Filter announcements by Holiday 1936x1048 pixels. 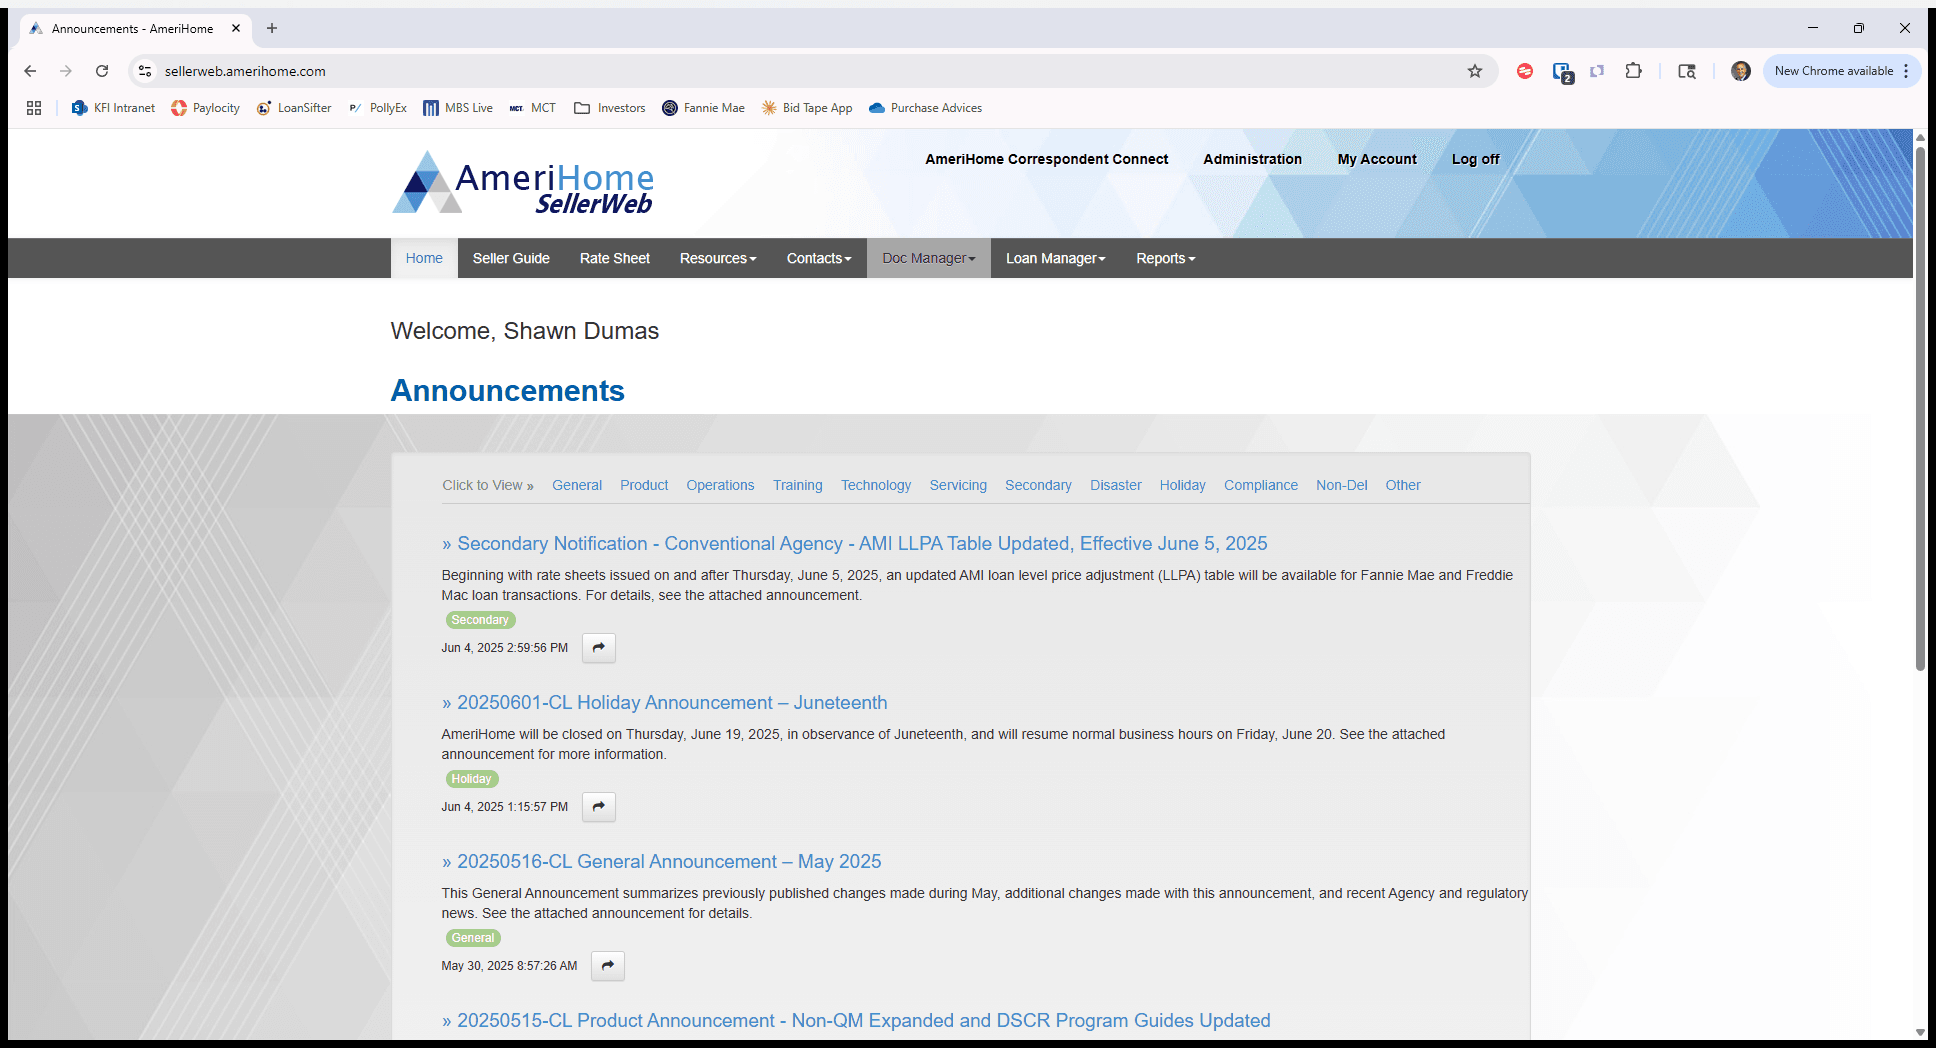tap(1183, 485)
